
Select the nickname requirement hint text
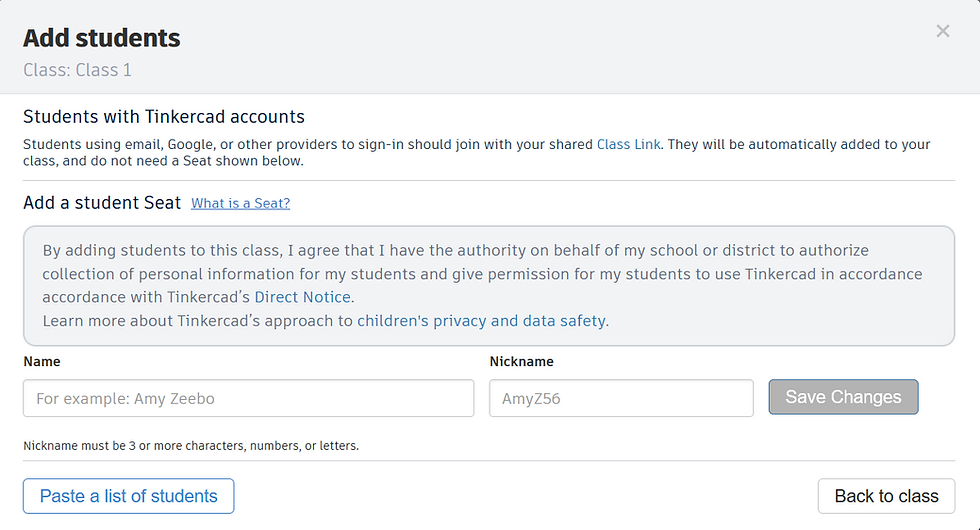pyautogui.click(x=191, y=446)
